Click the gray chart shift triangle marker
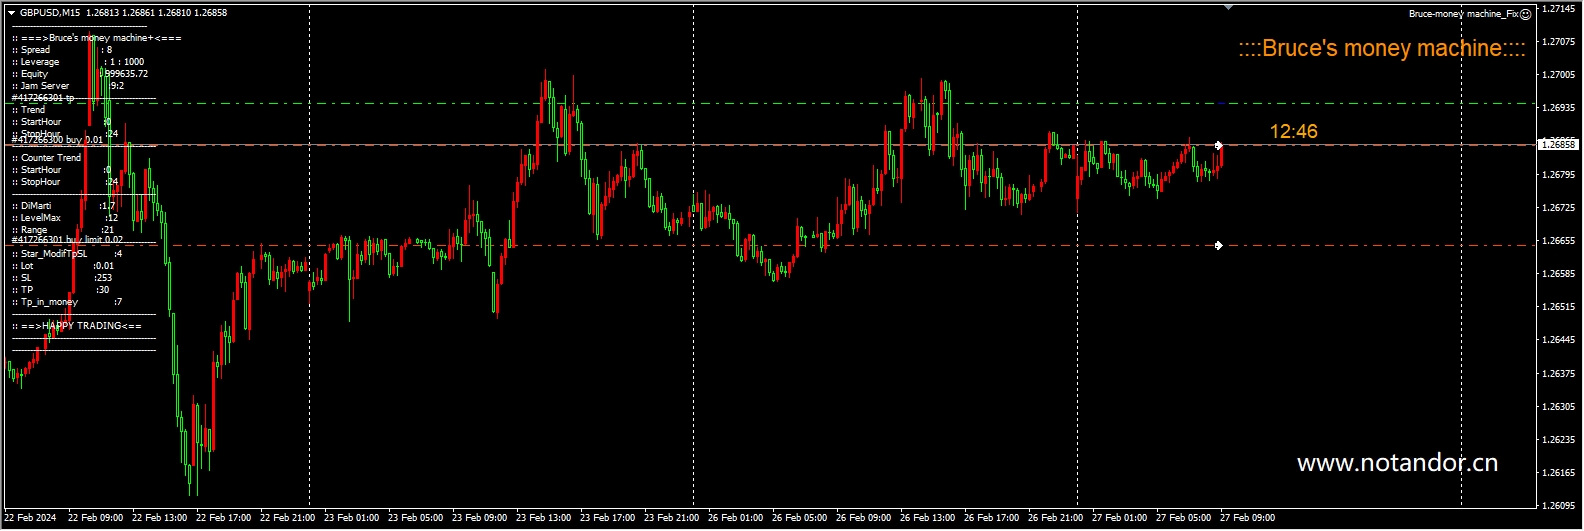This screenshot has width=1584, height=531. pyautogui.click(x=1228, y=7)
